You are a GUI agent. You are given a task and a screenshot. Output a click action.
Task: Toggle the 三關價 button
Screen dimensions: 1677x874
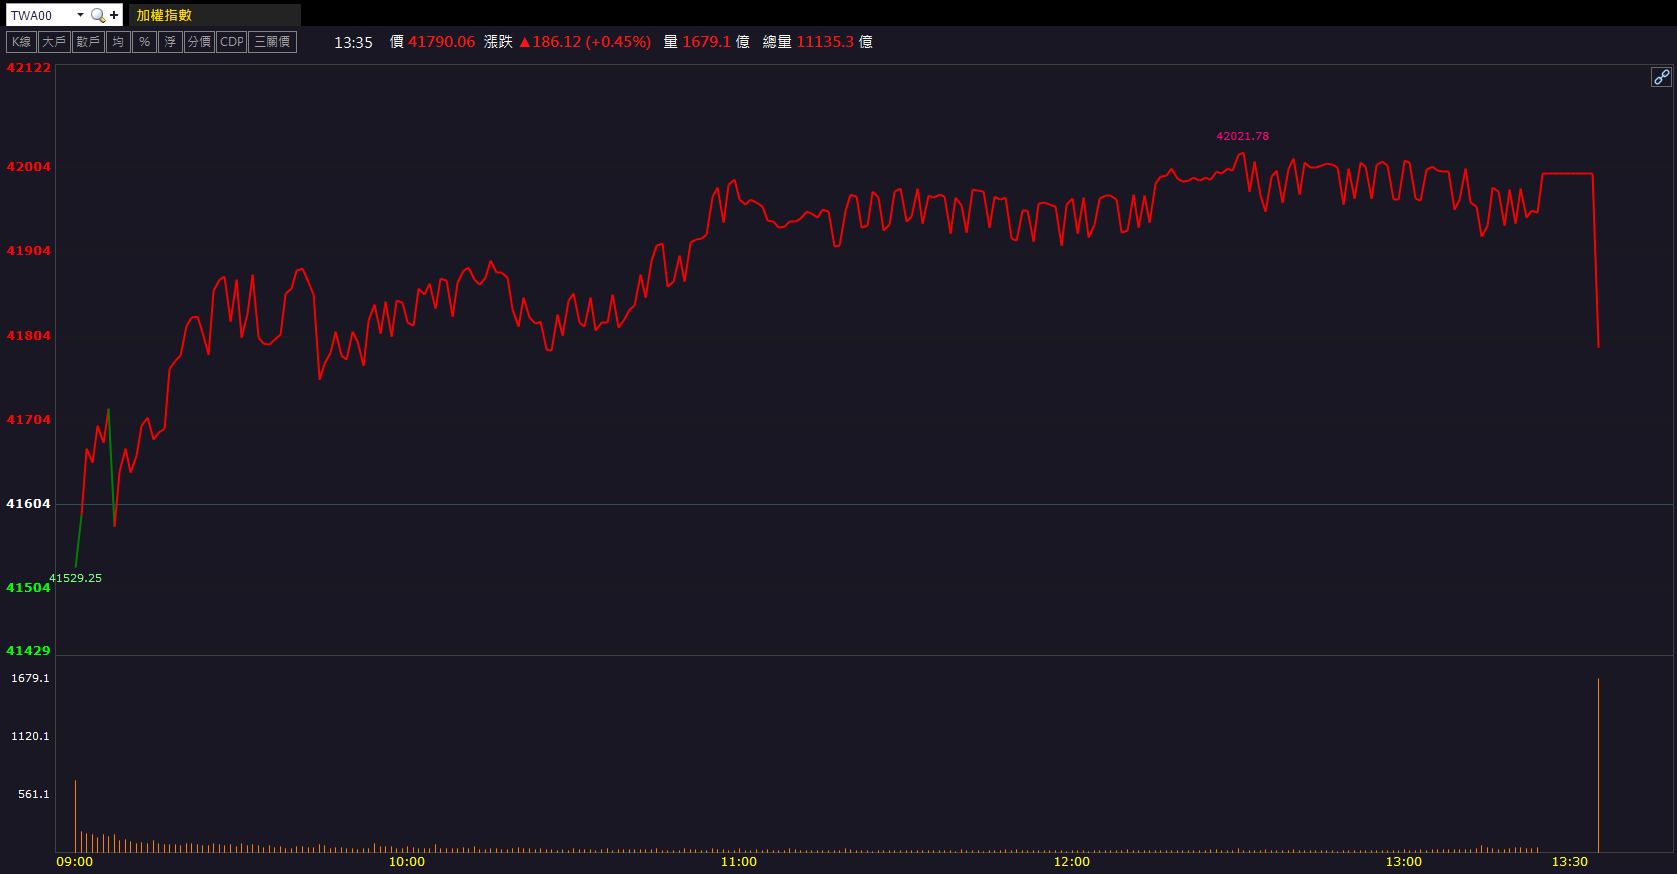tap(272, 42)
